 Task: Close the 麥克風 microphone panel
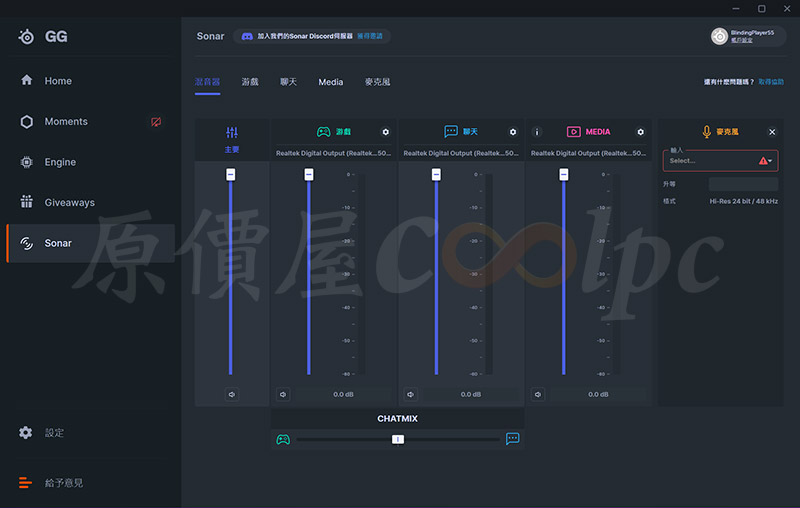[x=772, y=132]
